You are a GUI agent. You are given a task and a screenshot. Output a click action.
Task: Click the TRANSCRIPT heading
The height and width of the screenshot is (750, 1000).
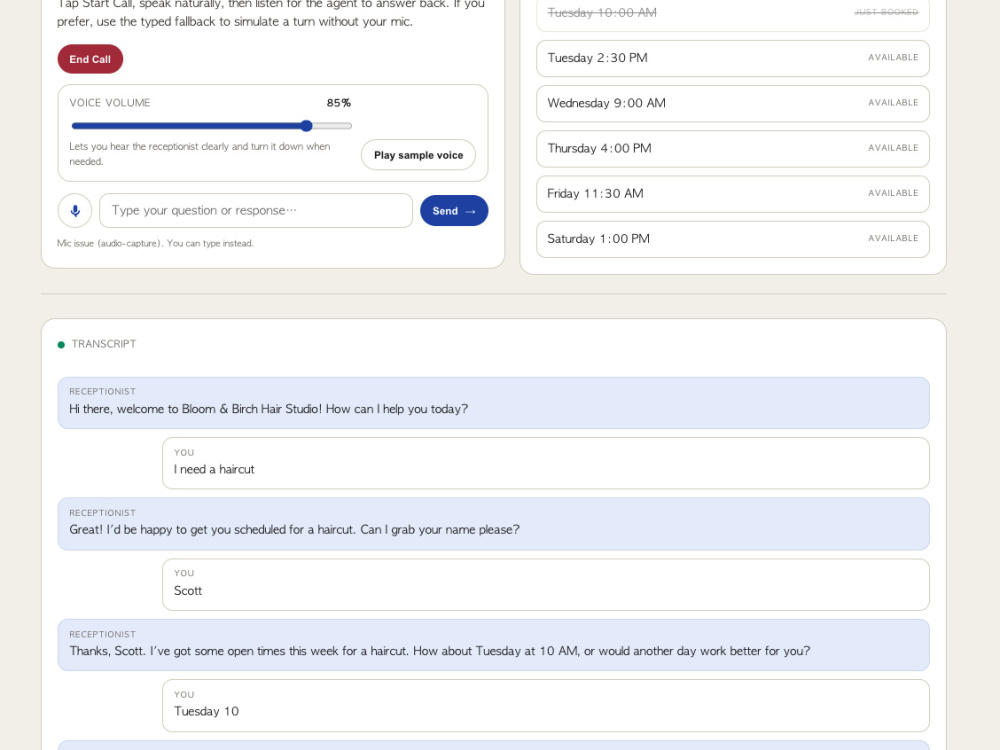point(104,344)
